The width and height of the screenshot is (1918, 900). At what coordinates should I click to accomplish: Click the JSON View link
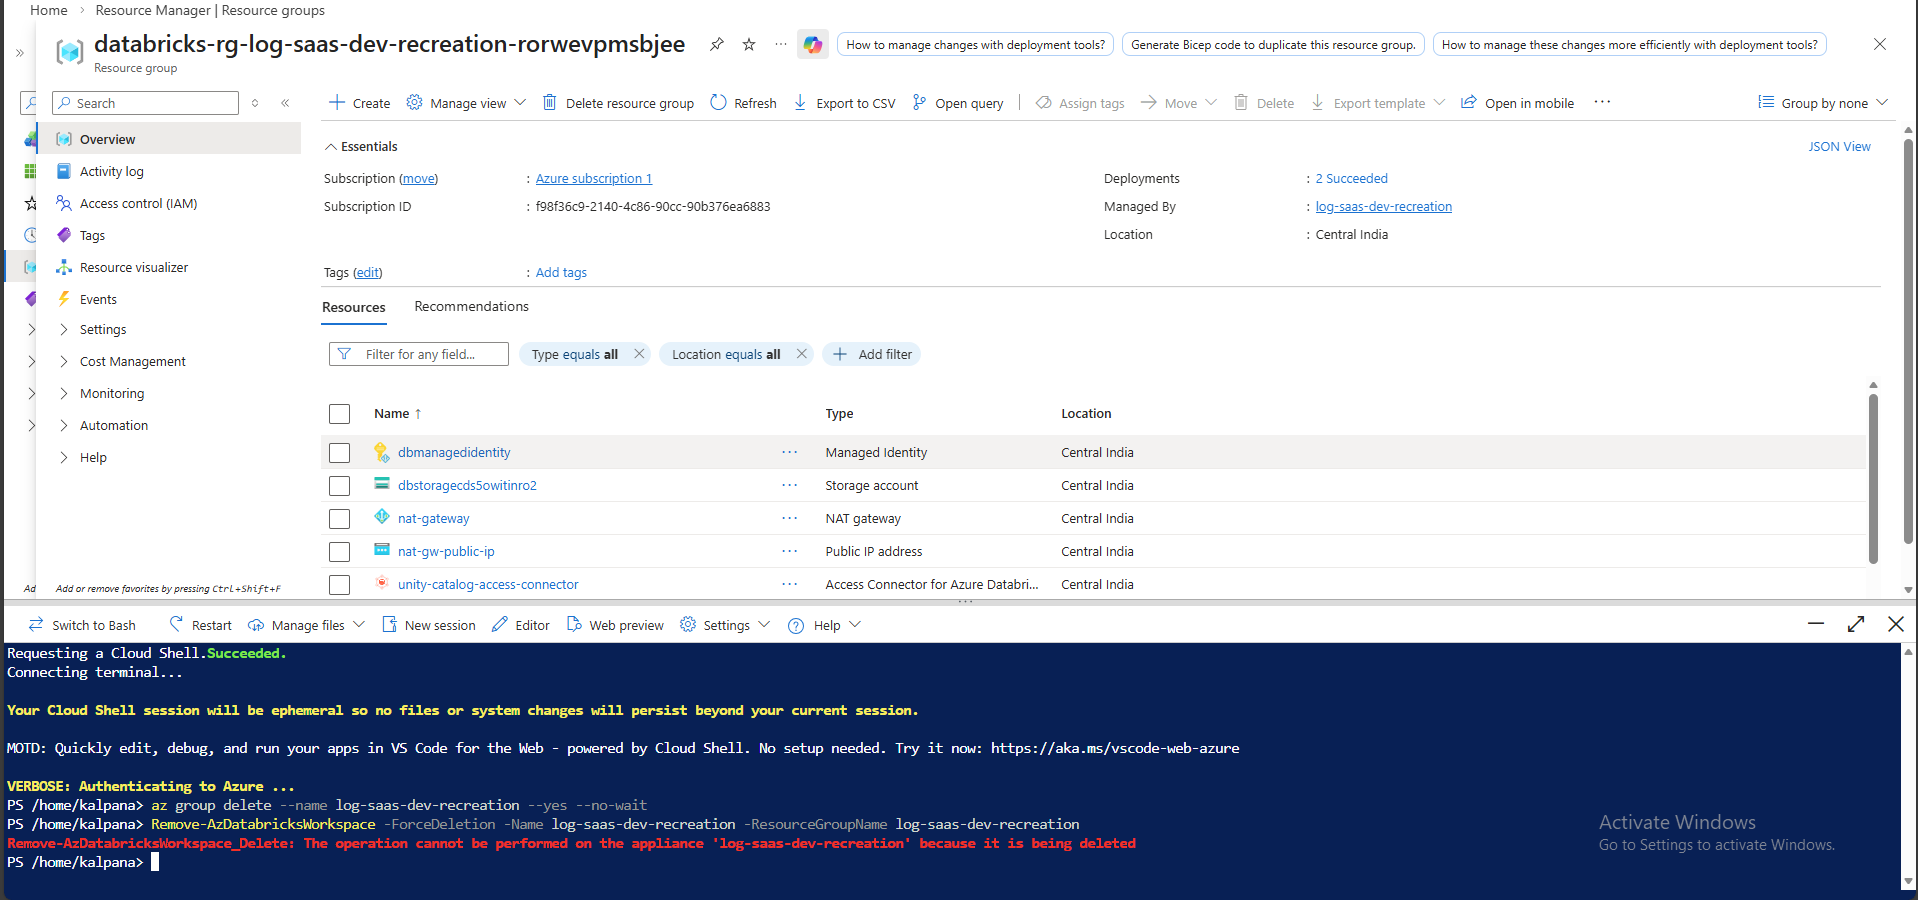pyautogui.click(x=1839, y=146)
